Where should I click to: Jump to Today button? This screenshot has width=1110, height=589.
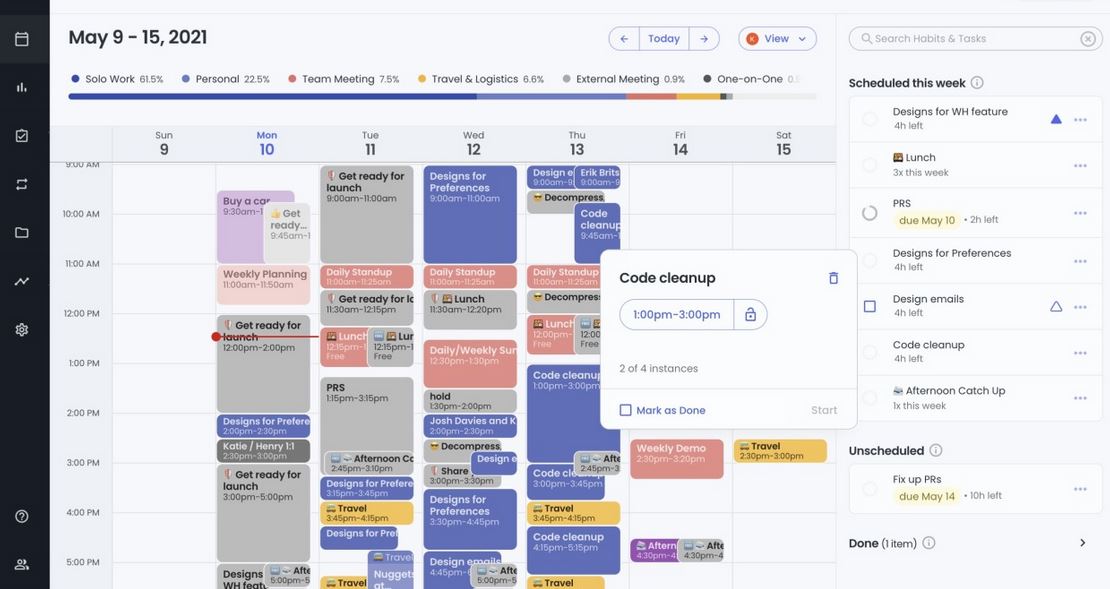pos(664,39)
